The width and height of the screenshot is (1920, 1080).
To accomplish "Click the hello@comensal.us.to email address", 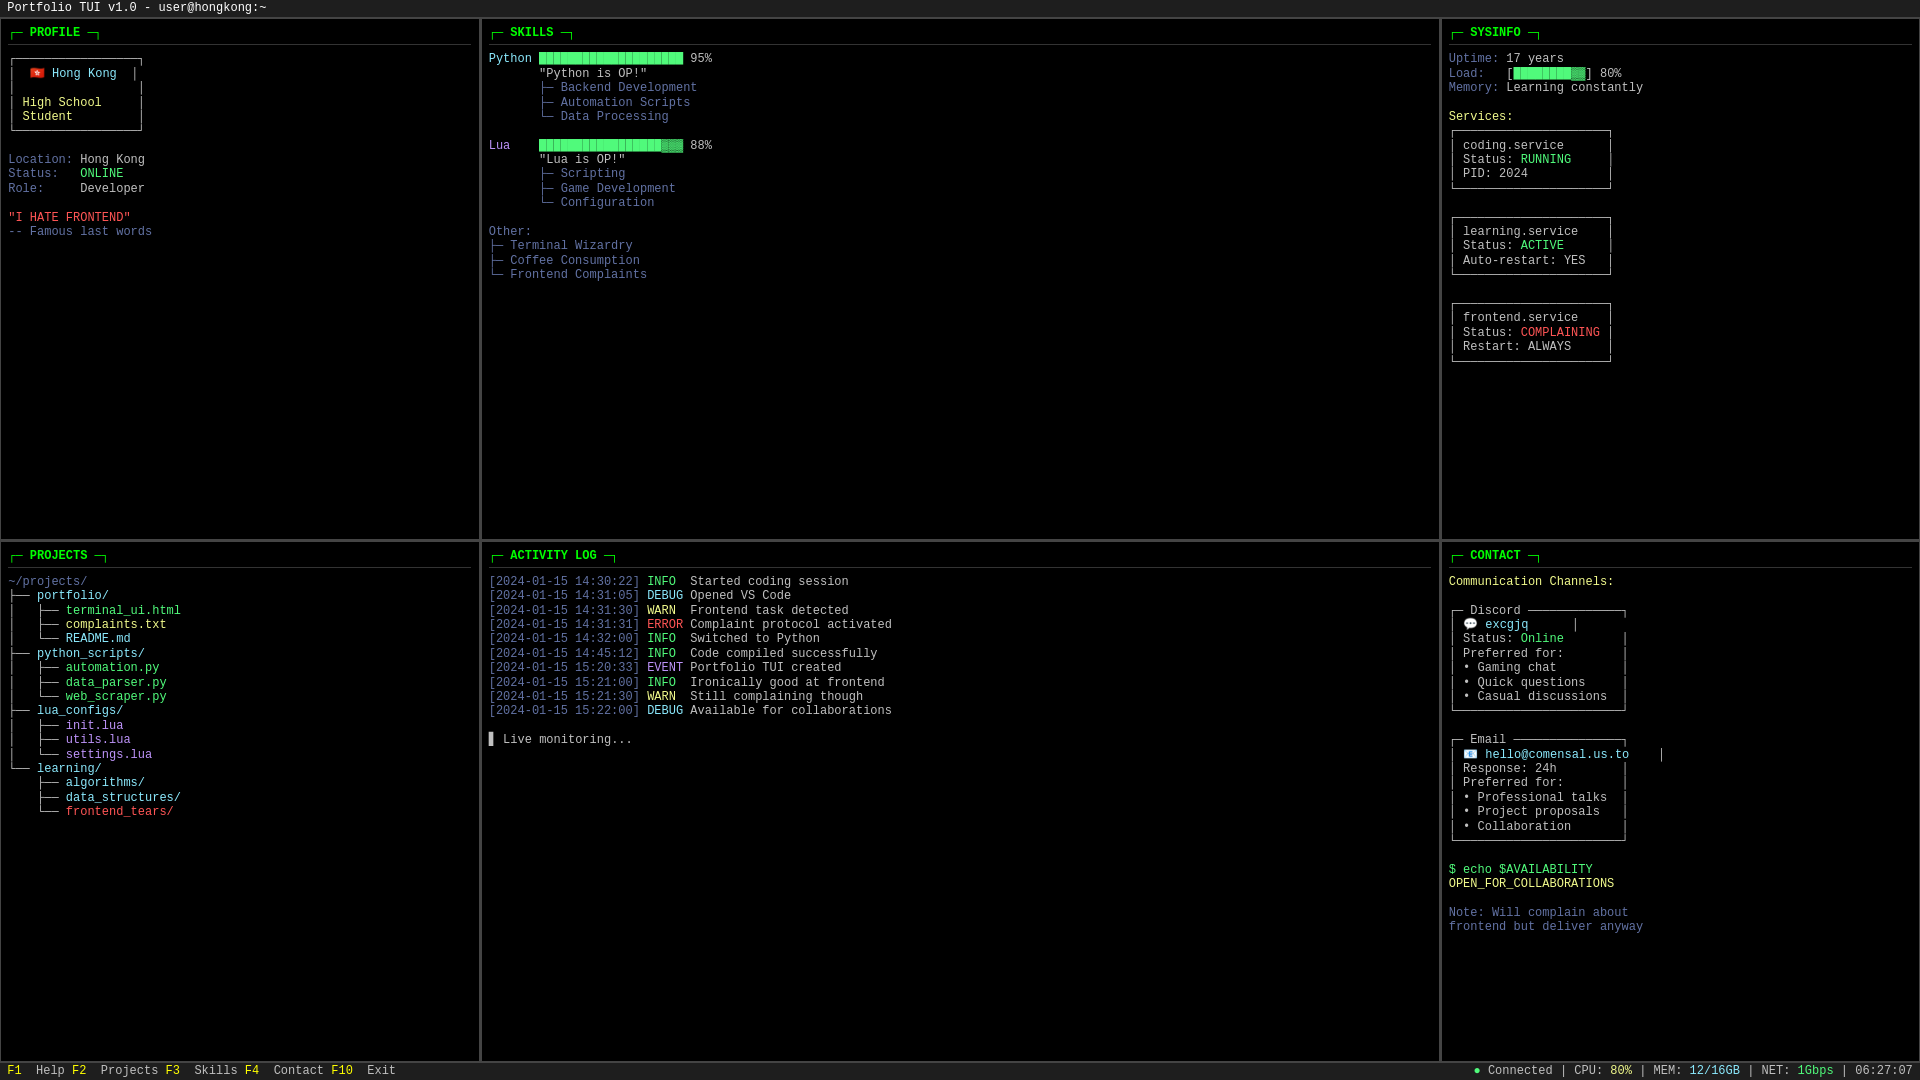I will [1557, 755].
